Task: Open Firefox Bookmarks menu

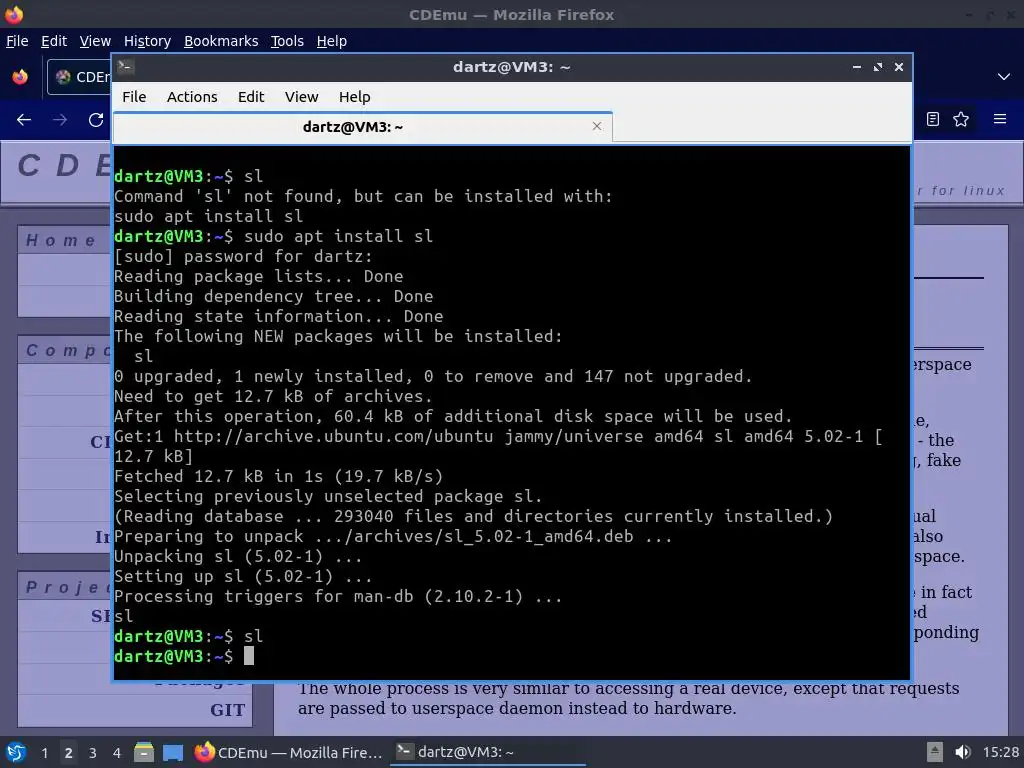Action: tap(221, 41)
